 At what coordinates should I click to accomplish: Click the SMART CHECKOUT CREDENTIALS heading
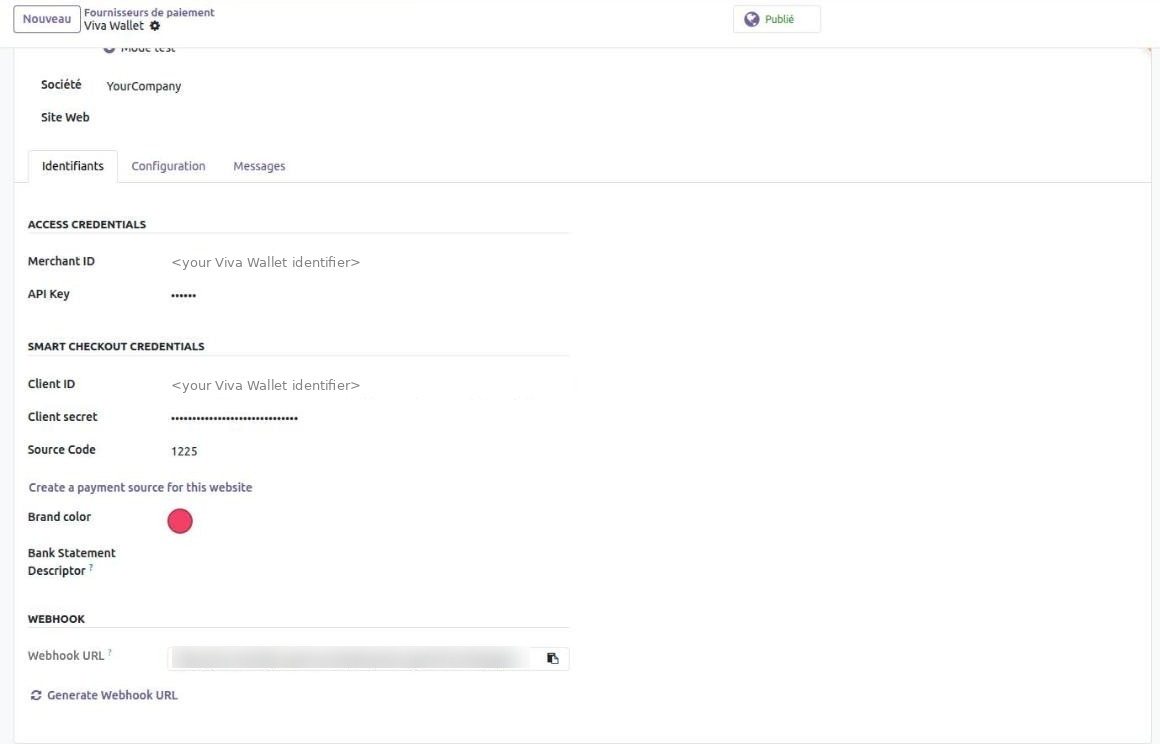[x=116, y=346]
